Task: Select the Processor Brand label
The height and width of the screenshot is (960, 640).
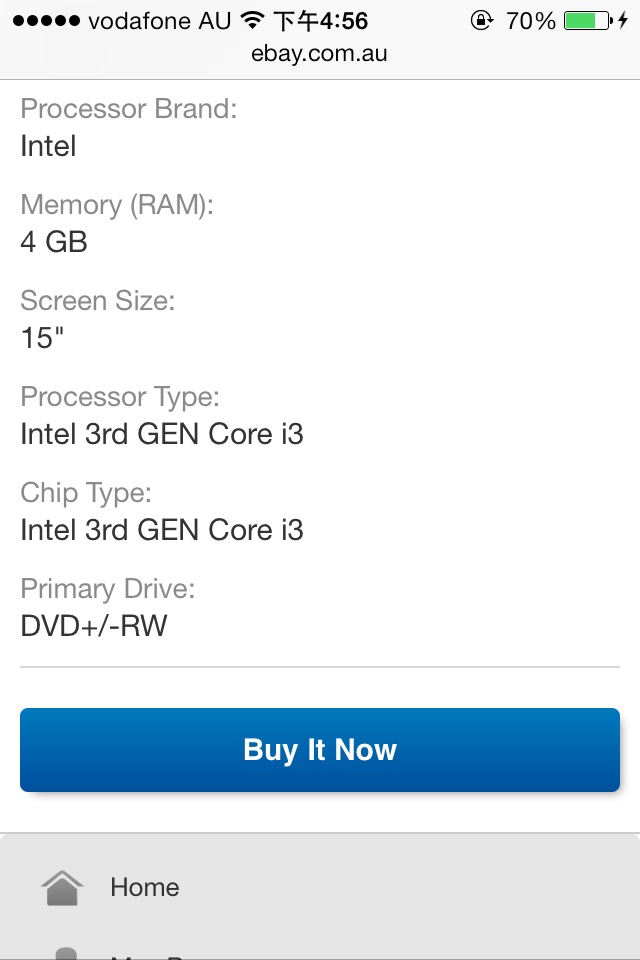Action: 129,108
